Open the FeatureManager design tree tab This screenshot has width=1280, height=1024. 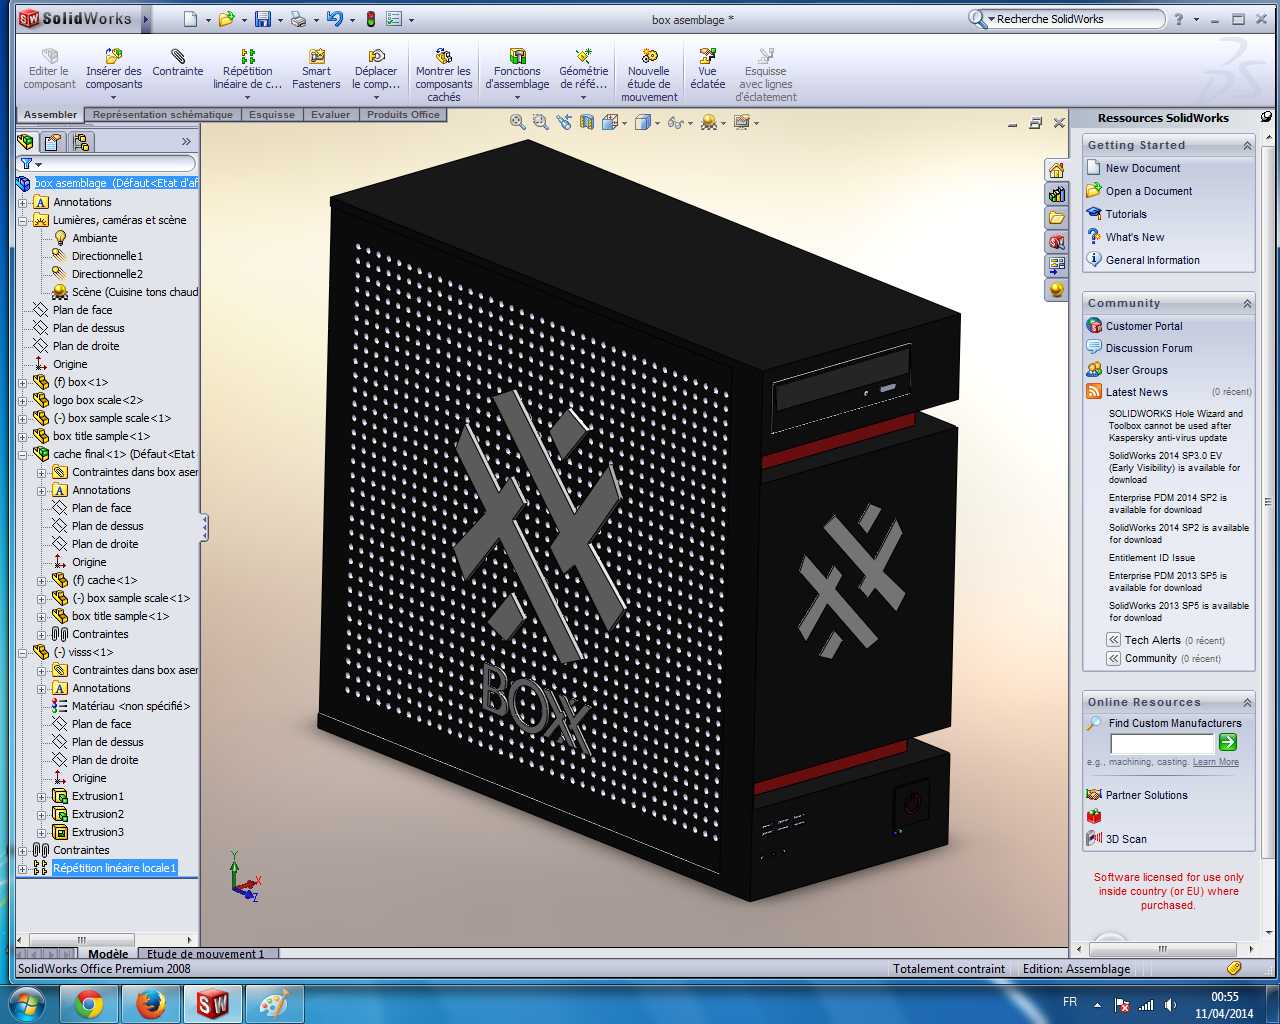(26, 142)
